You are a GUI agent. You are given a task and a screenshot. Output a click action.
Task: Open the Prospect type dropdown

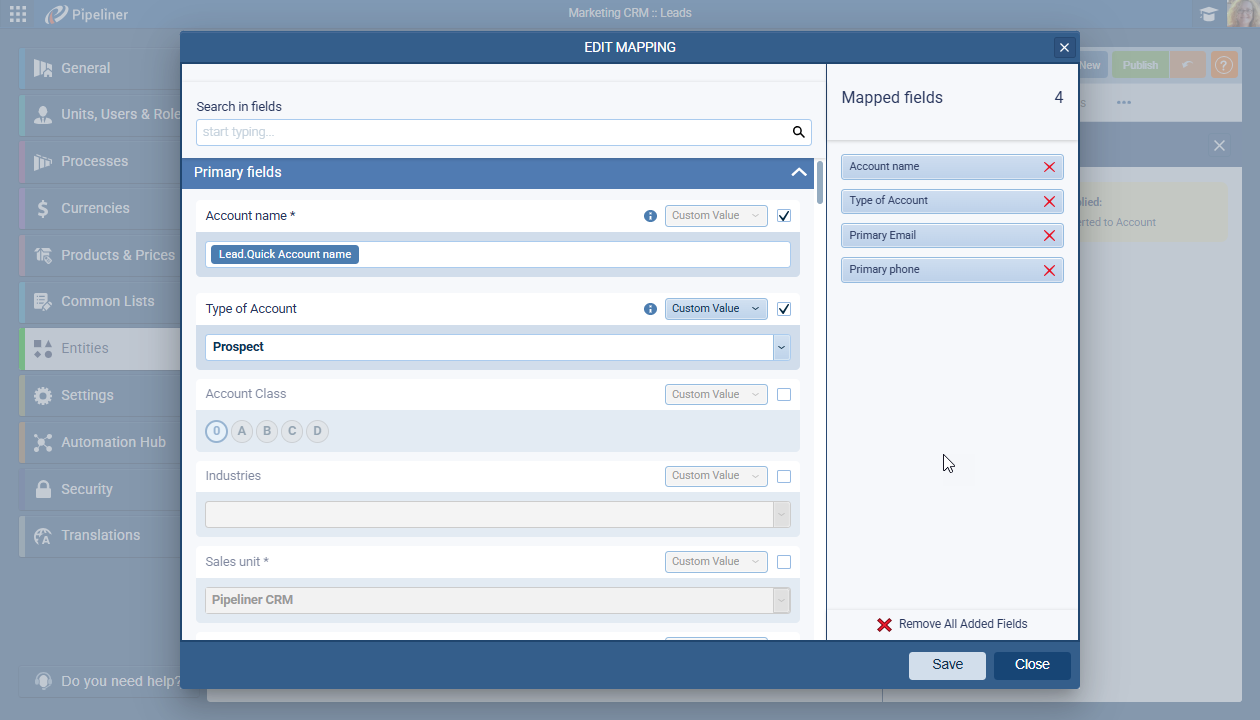pos(781,348)
